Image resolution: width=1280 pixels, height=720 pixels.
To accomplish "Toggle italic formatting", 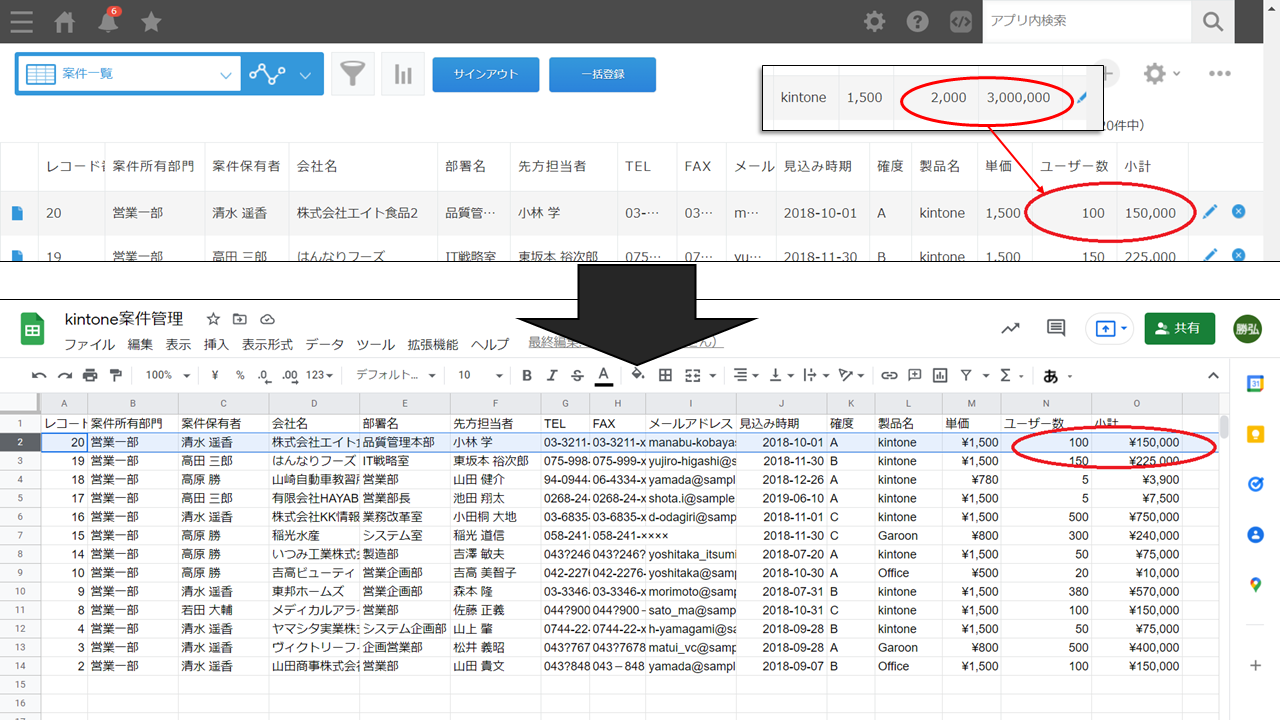I will click(552, 375).
